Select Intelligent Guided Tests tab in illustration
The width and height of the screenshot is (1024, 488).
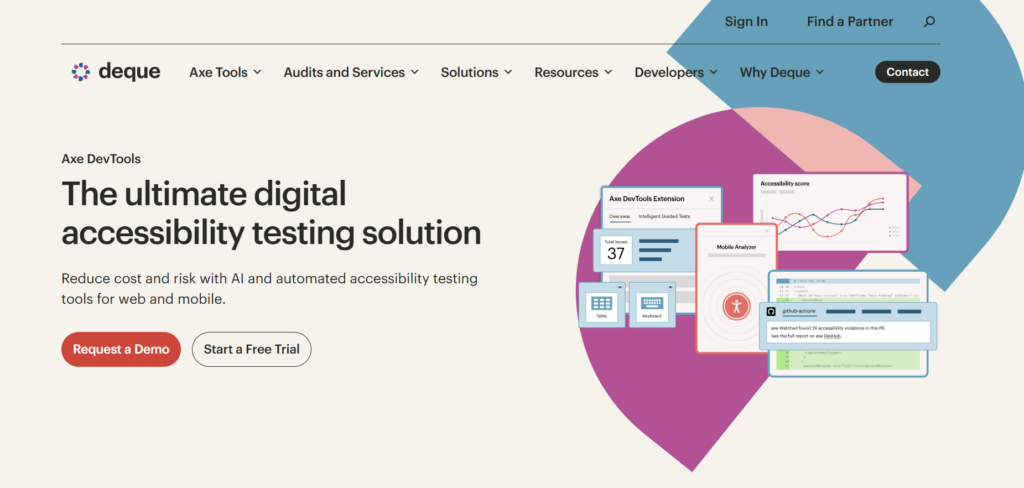664,216
